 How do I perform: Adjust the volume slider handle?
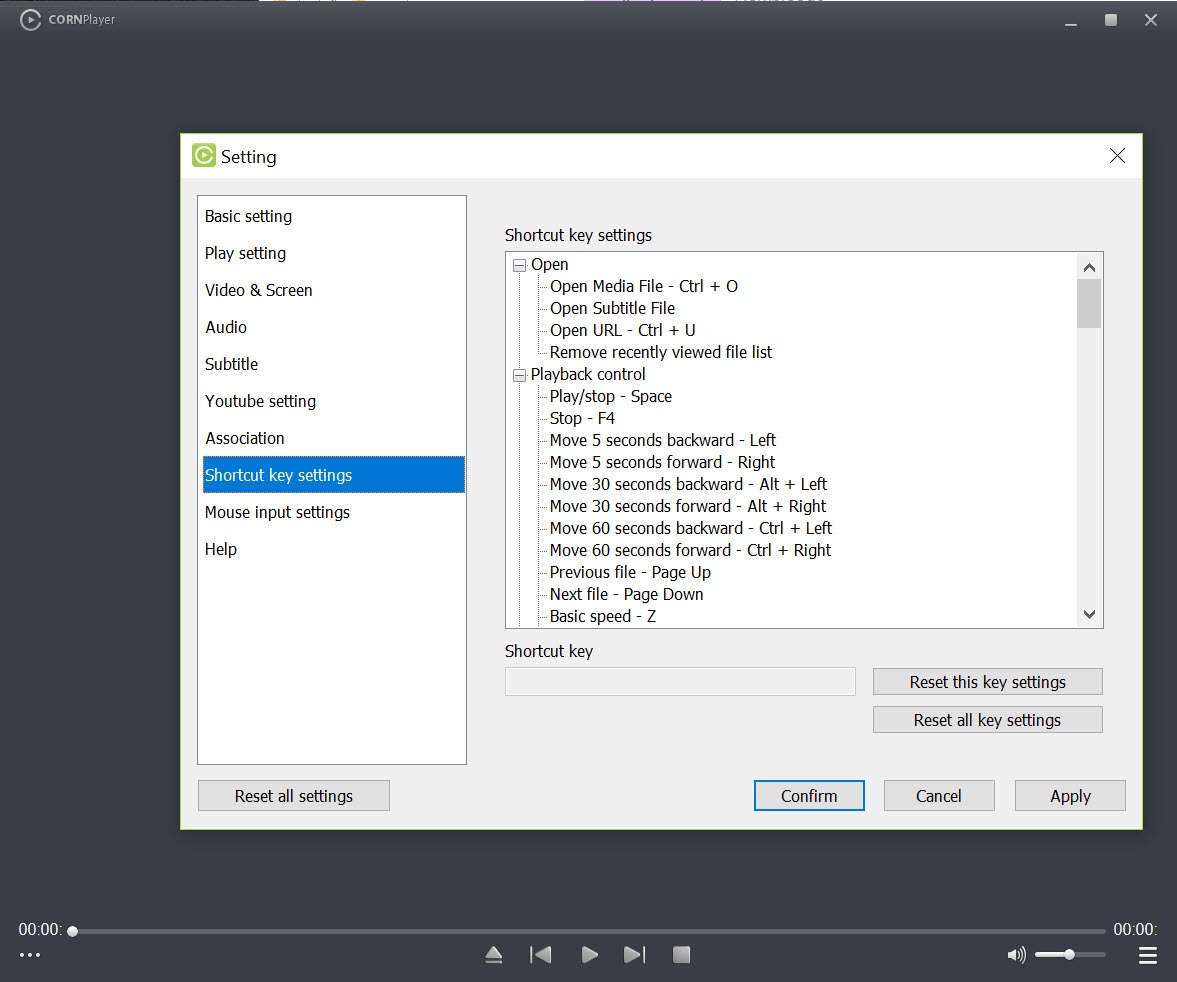1069,954
